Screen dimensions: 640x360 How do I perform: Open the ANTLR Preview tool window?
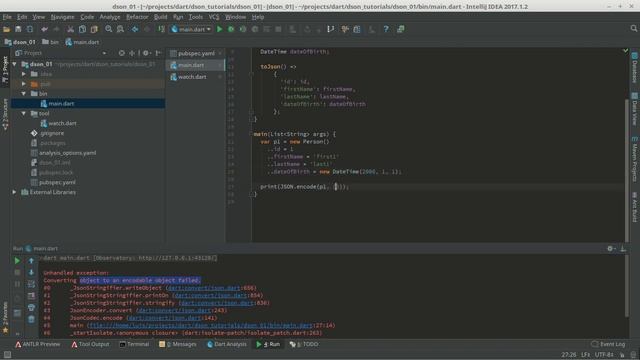[x=38, y=344]
